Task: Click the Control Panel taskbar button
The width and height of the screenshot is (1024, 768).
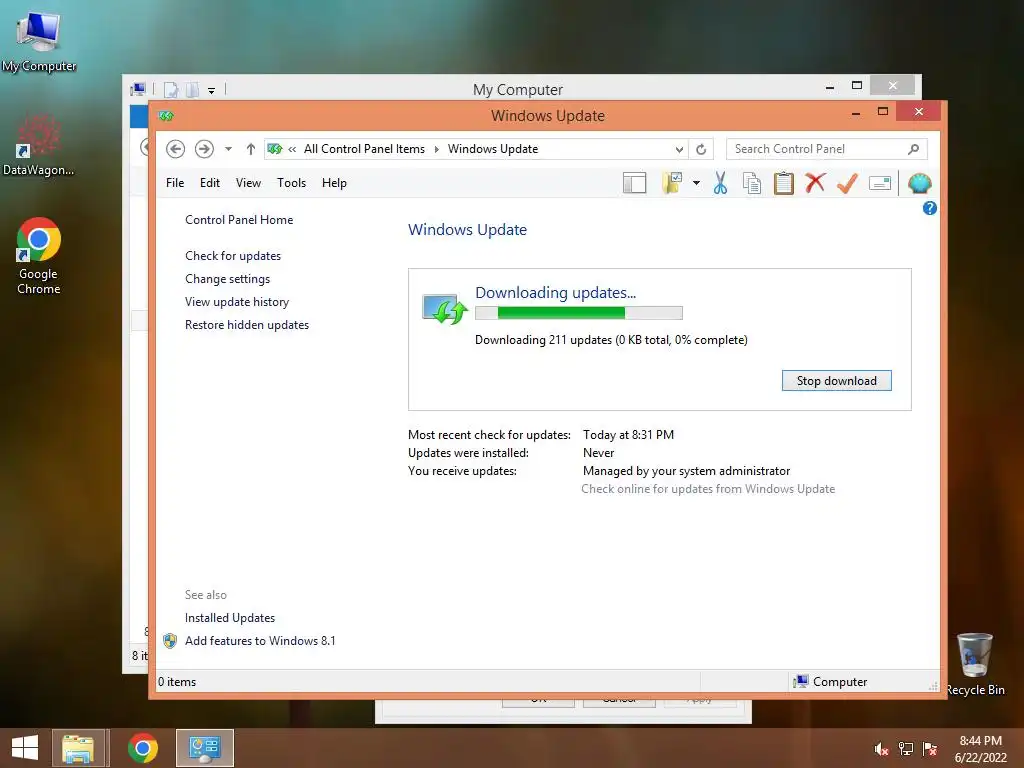Action: 204,748
